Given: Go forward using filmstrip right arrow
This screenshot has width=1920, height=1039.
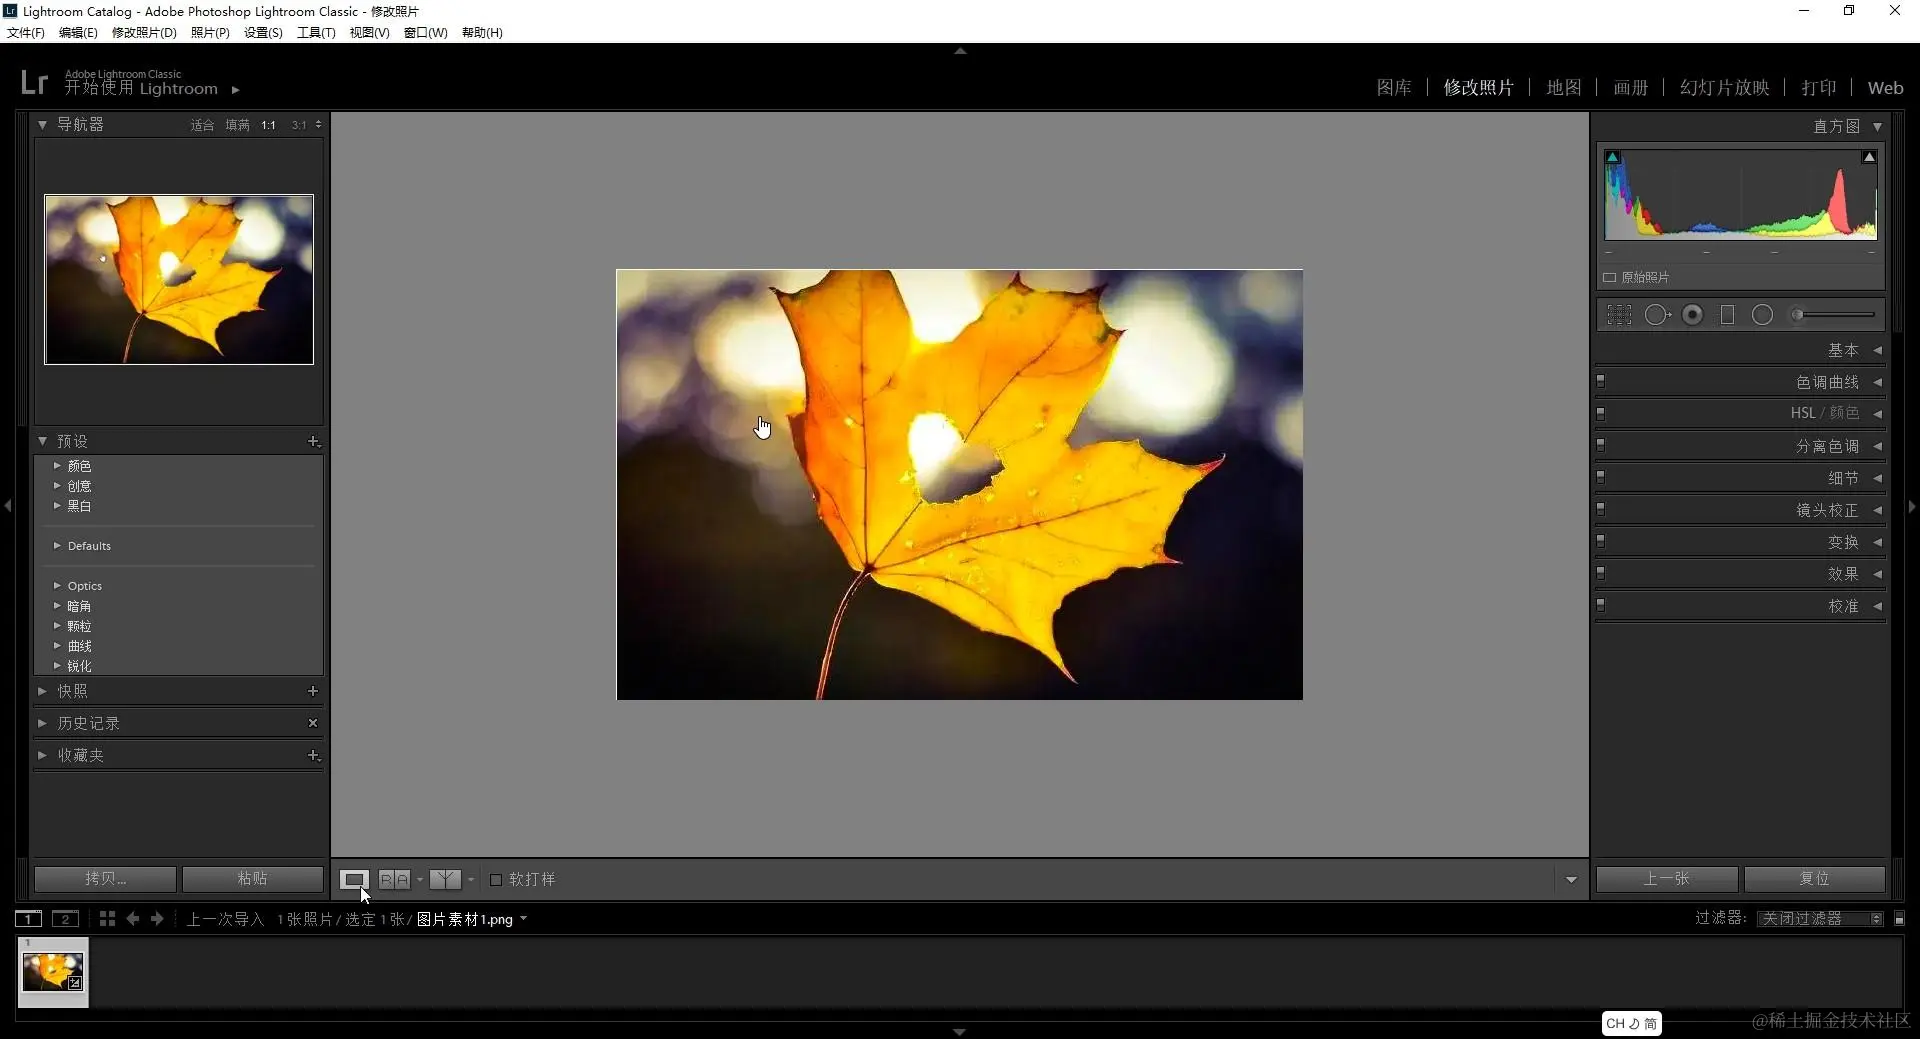Looking at the screenshot, I should (157, 918).
